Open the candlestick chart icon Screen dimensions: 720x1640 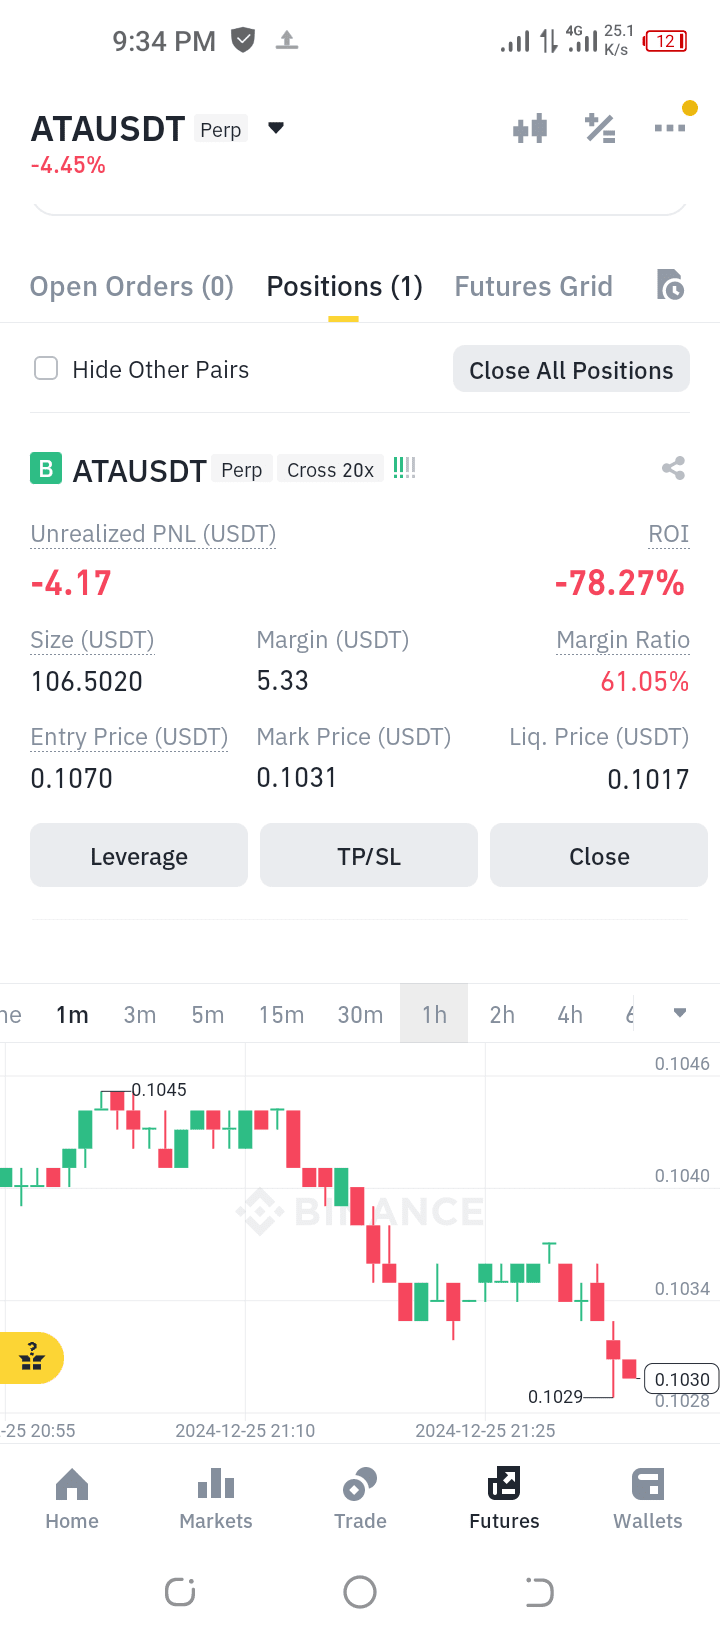coord(530,129)
